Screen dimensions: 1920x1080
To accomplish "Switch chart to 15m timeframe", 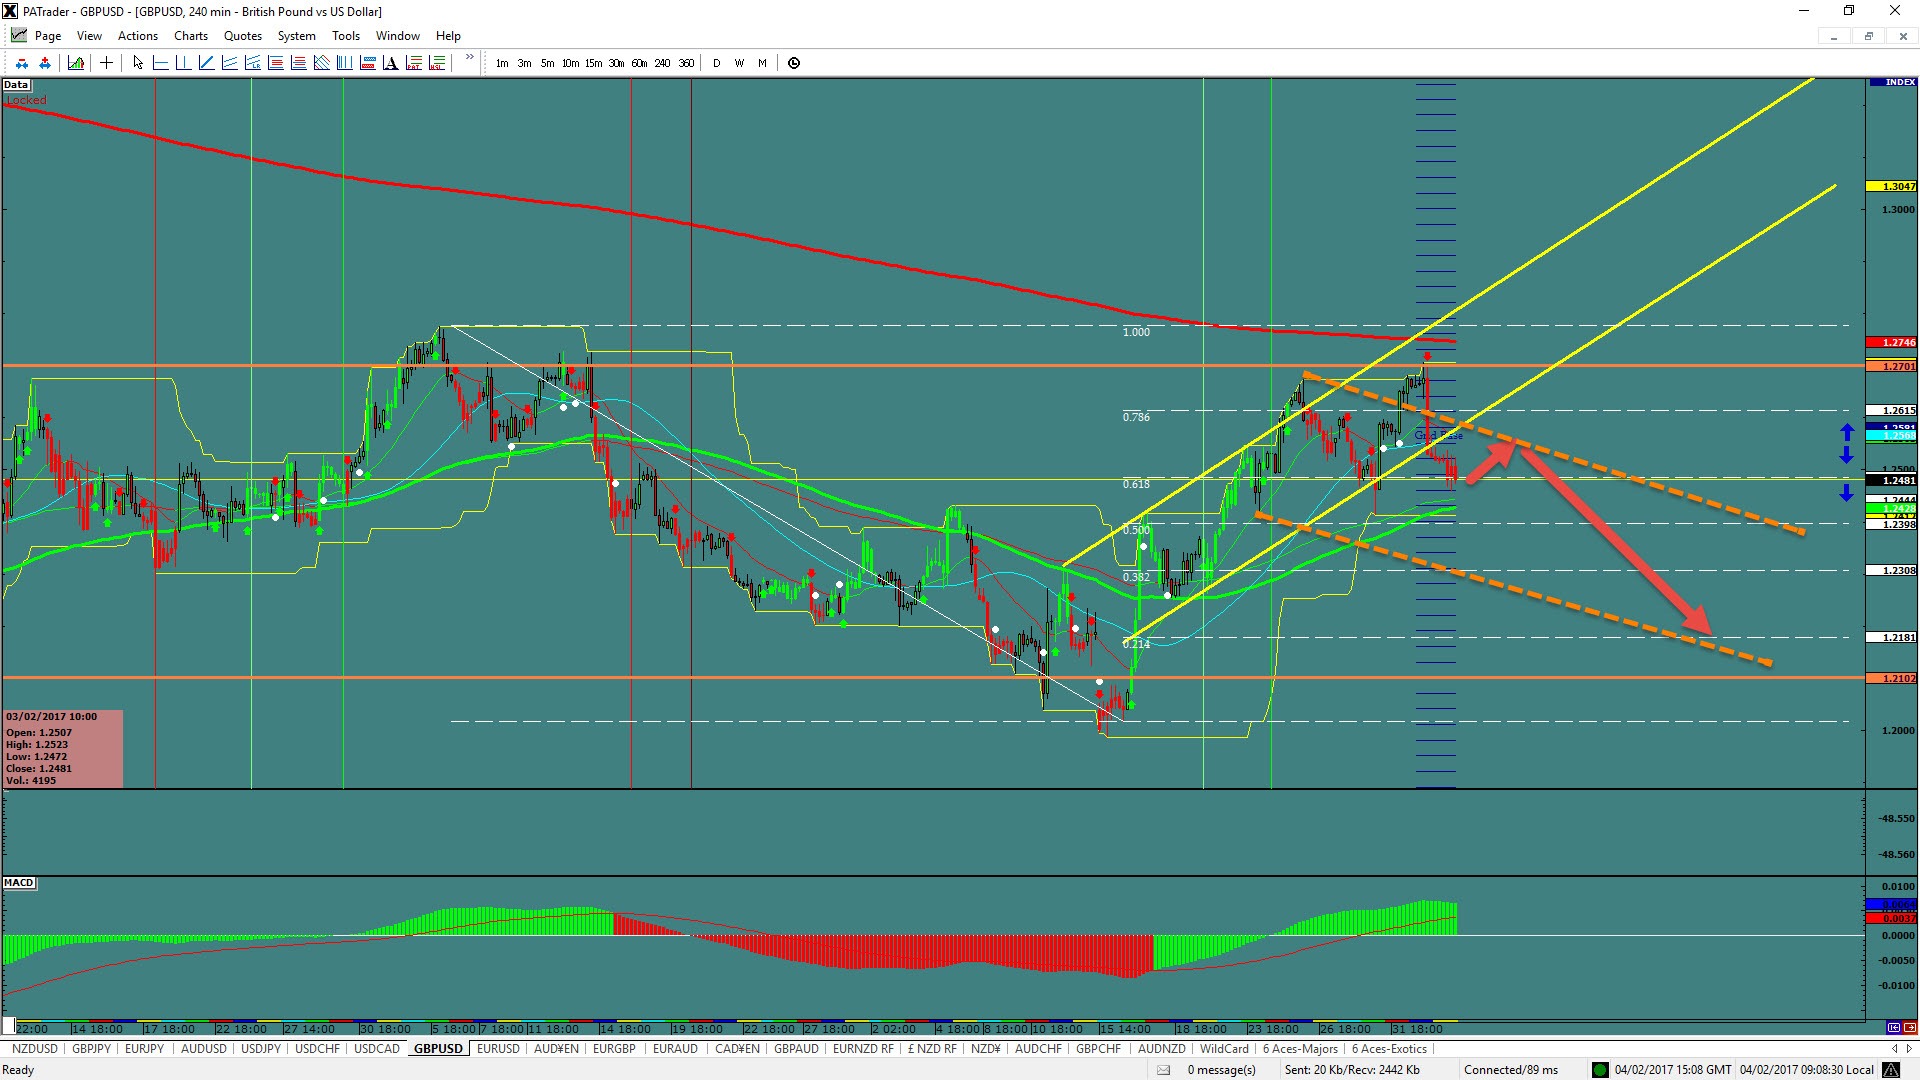I will [593, 63].
